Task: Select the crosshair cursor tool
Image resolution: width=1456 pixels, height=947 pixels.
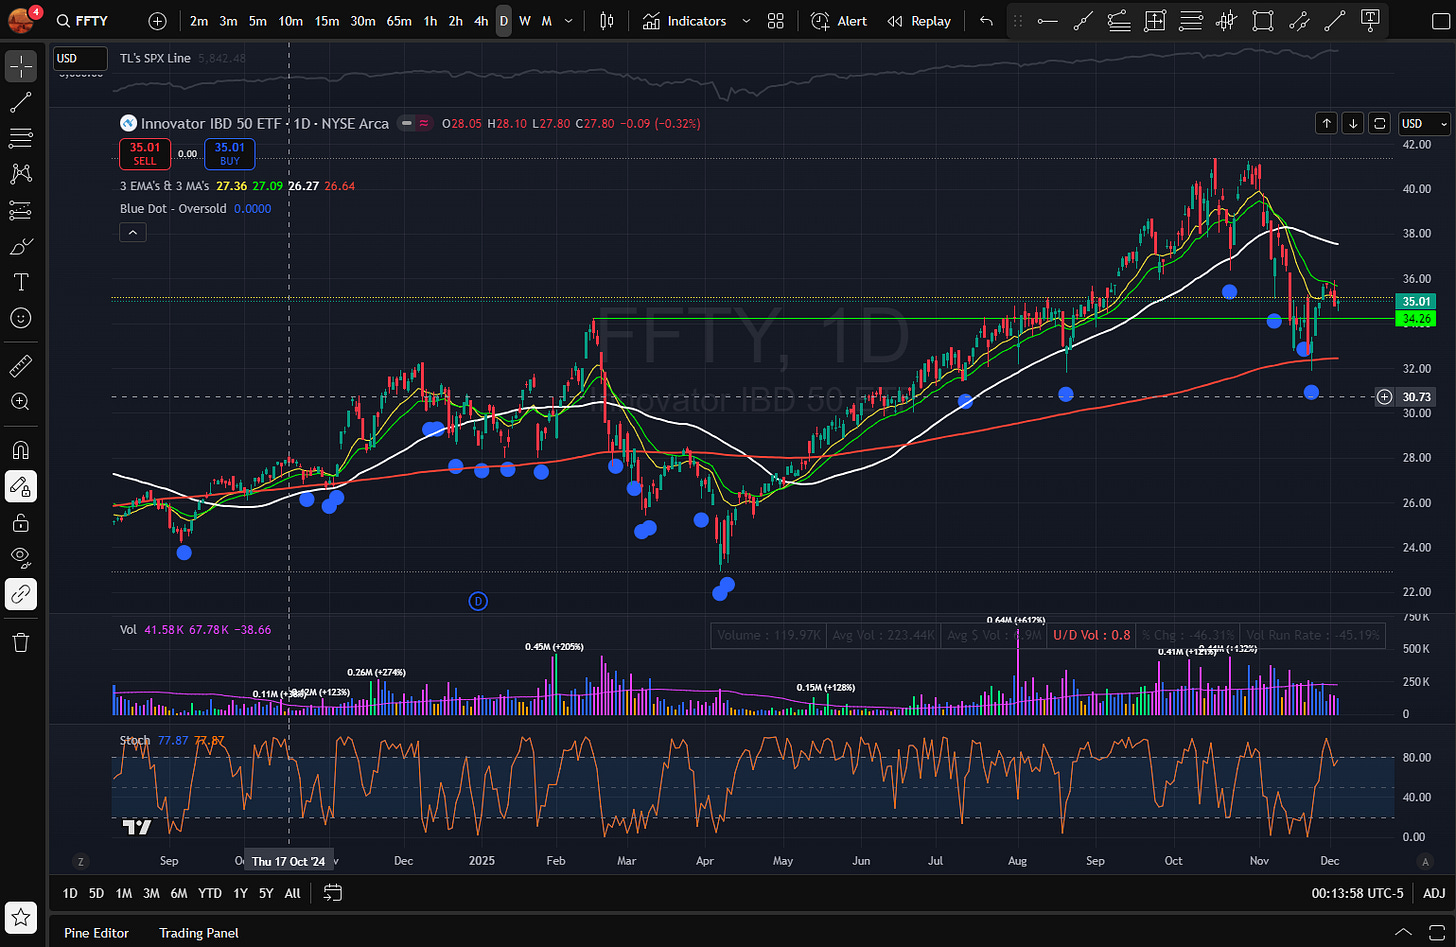Action: pyautogui.click(x=21, y=66)
